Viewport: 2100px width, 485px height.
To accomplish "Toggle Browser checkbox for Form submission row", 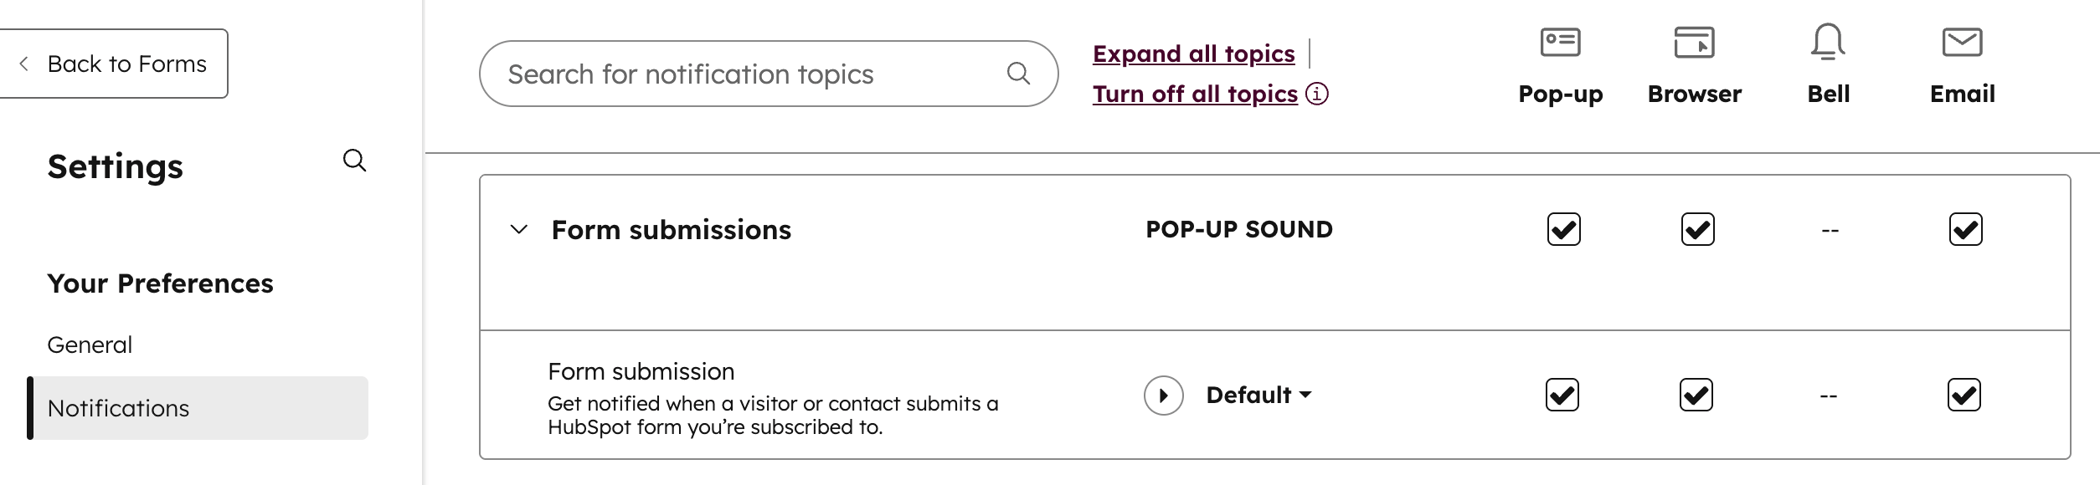I will [1696, 395].
